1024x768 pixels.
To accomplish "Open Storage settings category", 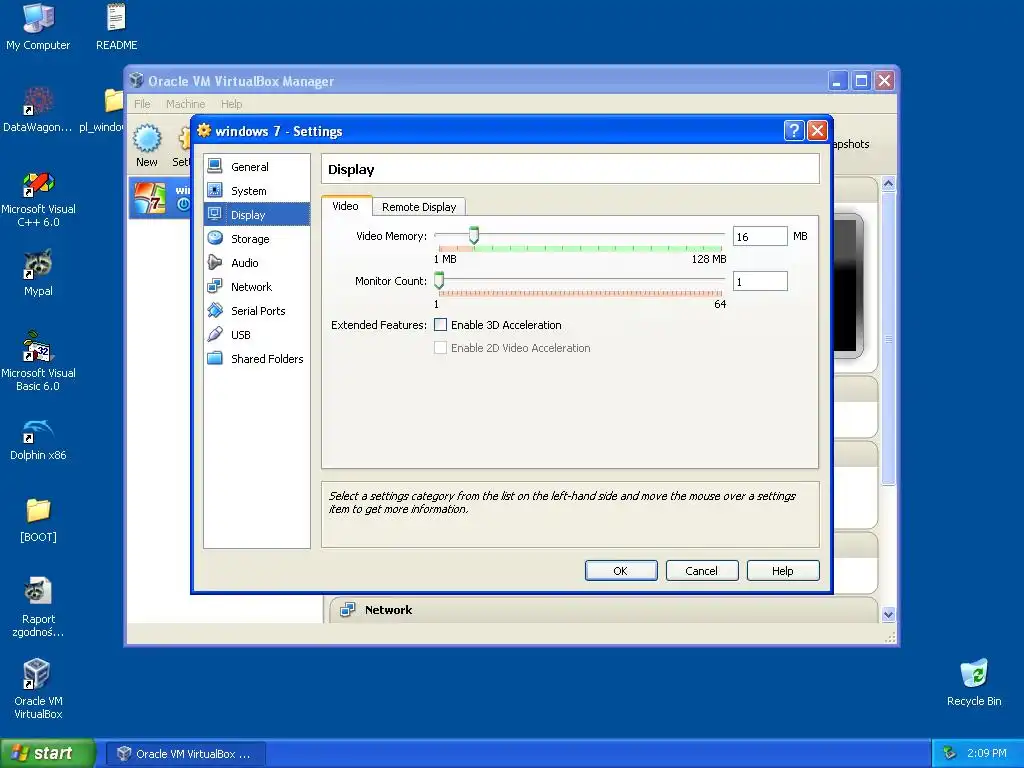I will tap(257, 238).
